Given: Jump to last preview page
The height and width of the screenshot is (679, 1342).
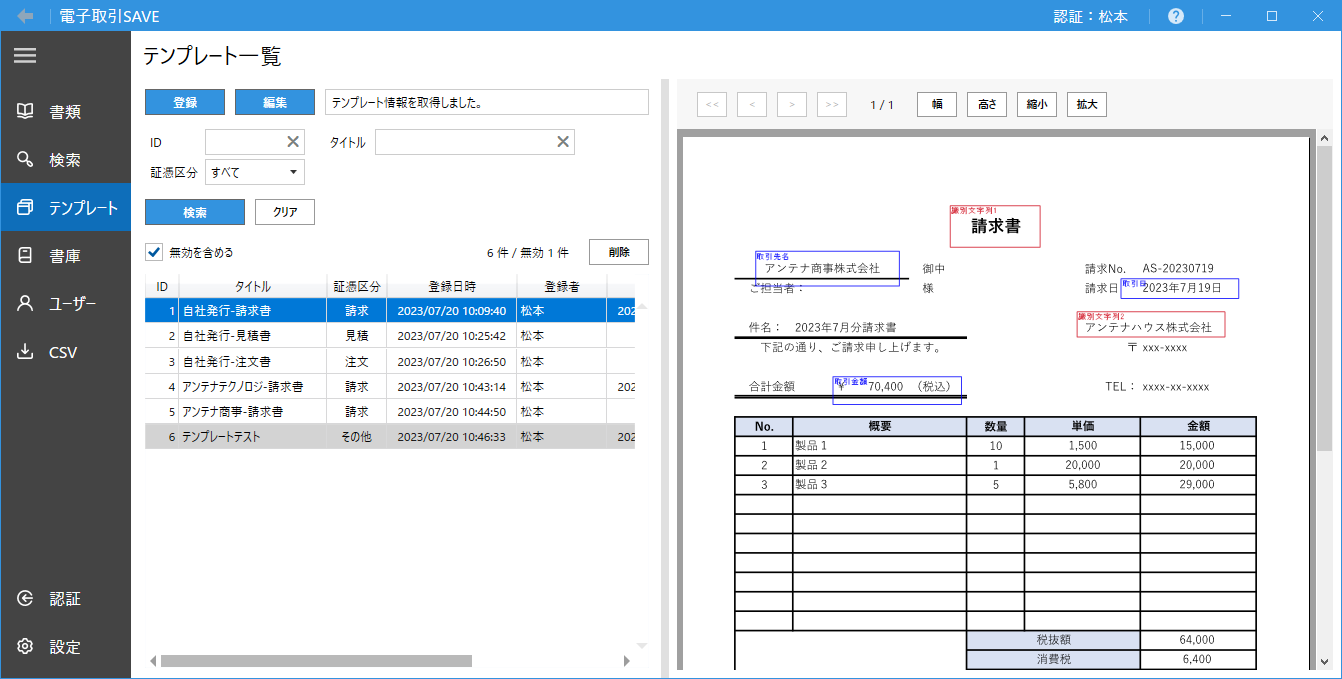Looking at the screenshot, I should [x=832, y=105].
